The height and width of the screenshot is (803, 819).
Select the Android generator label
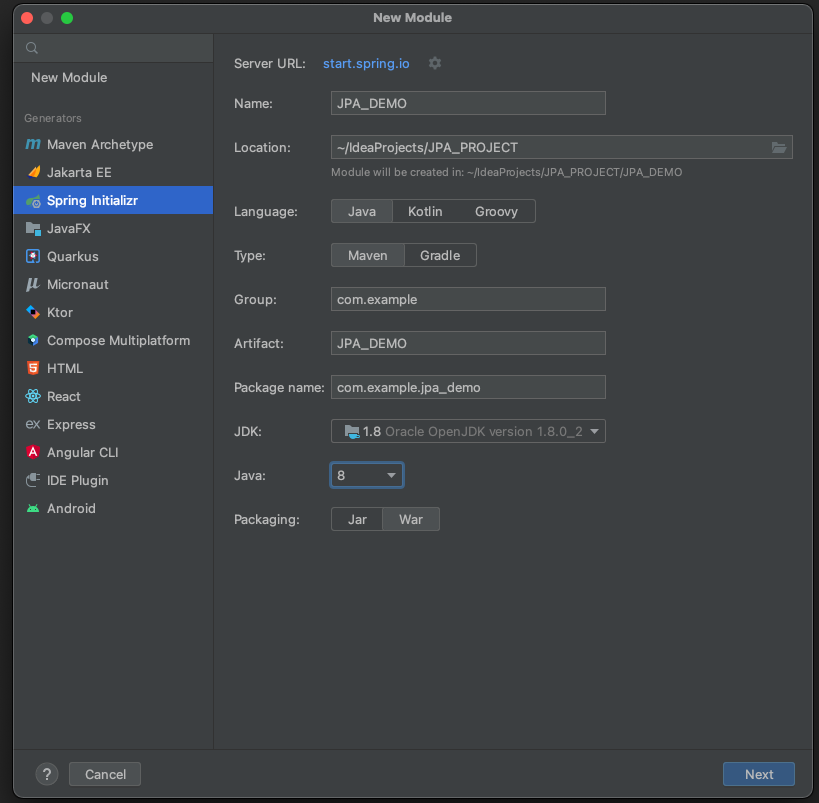pos(71,508)
